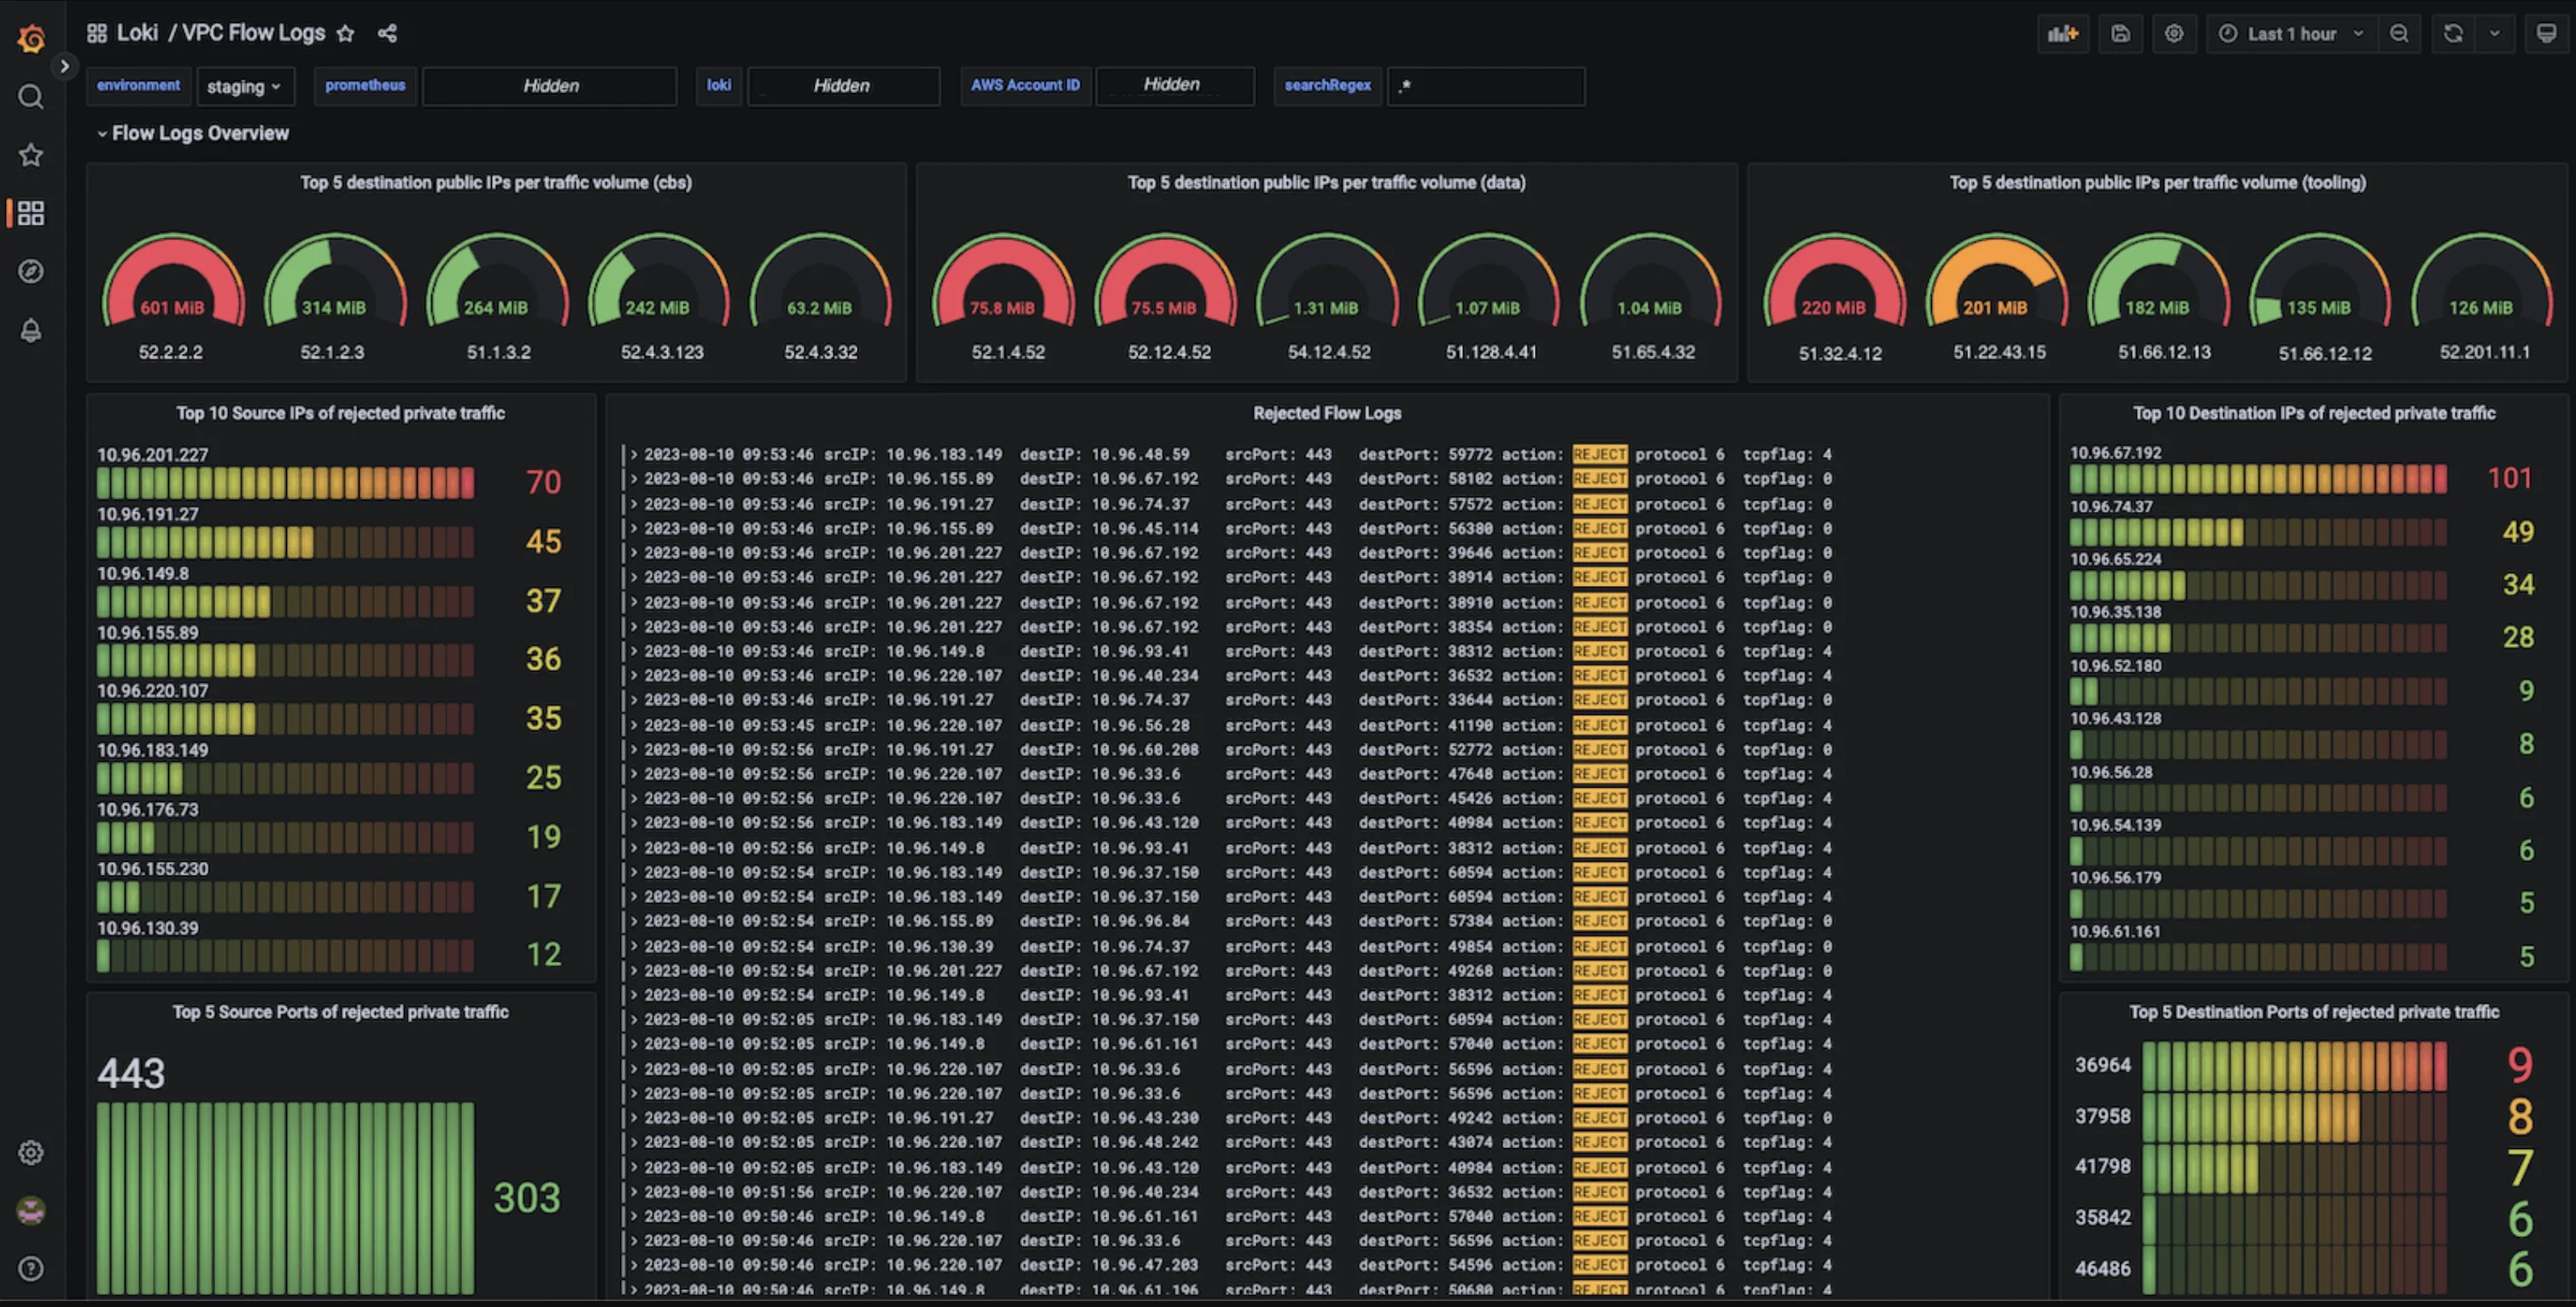
Task: Open the Explore compass icon in sidebar
Action: [31, 271]
